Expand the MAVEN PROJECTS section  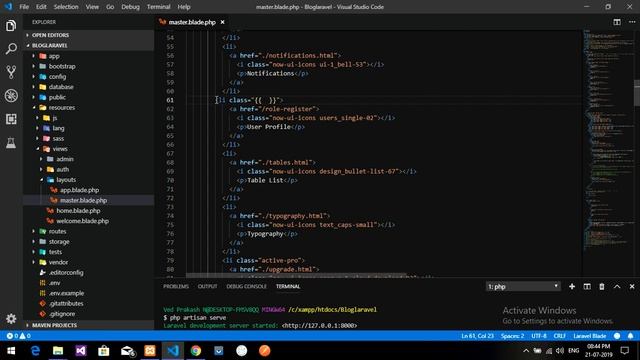pyautogui.click(x=89, y=325)
